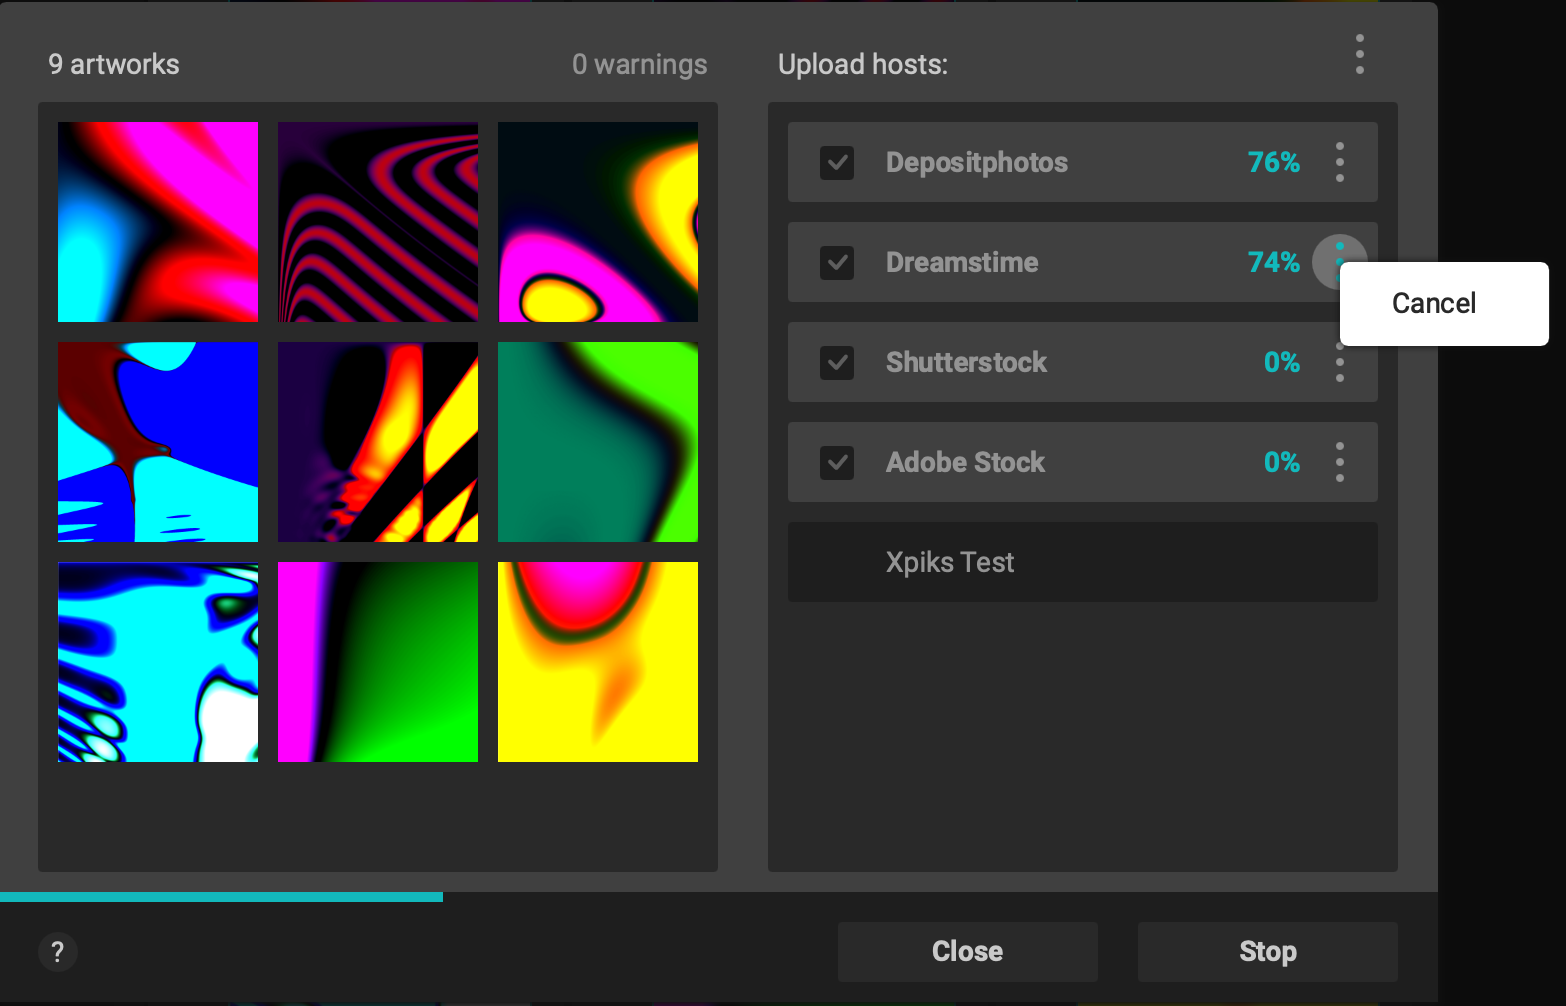Open Depositphotos three-dot options menu
The width and height of the screenshot is (1566, 1006).
pos(1339,162)
